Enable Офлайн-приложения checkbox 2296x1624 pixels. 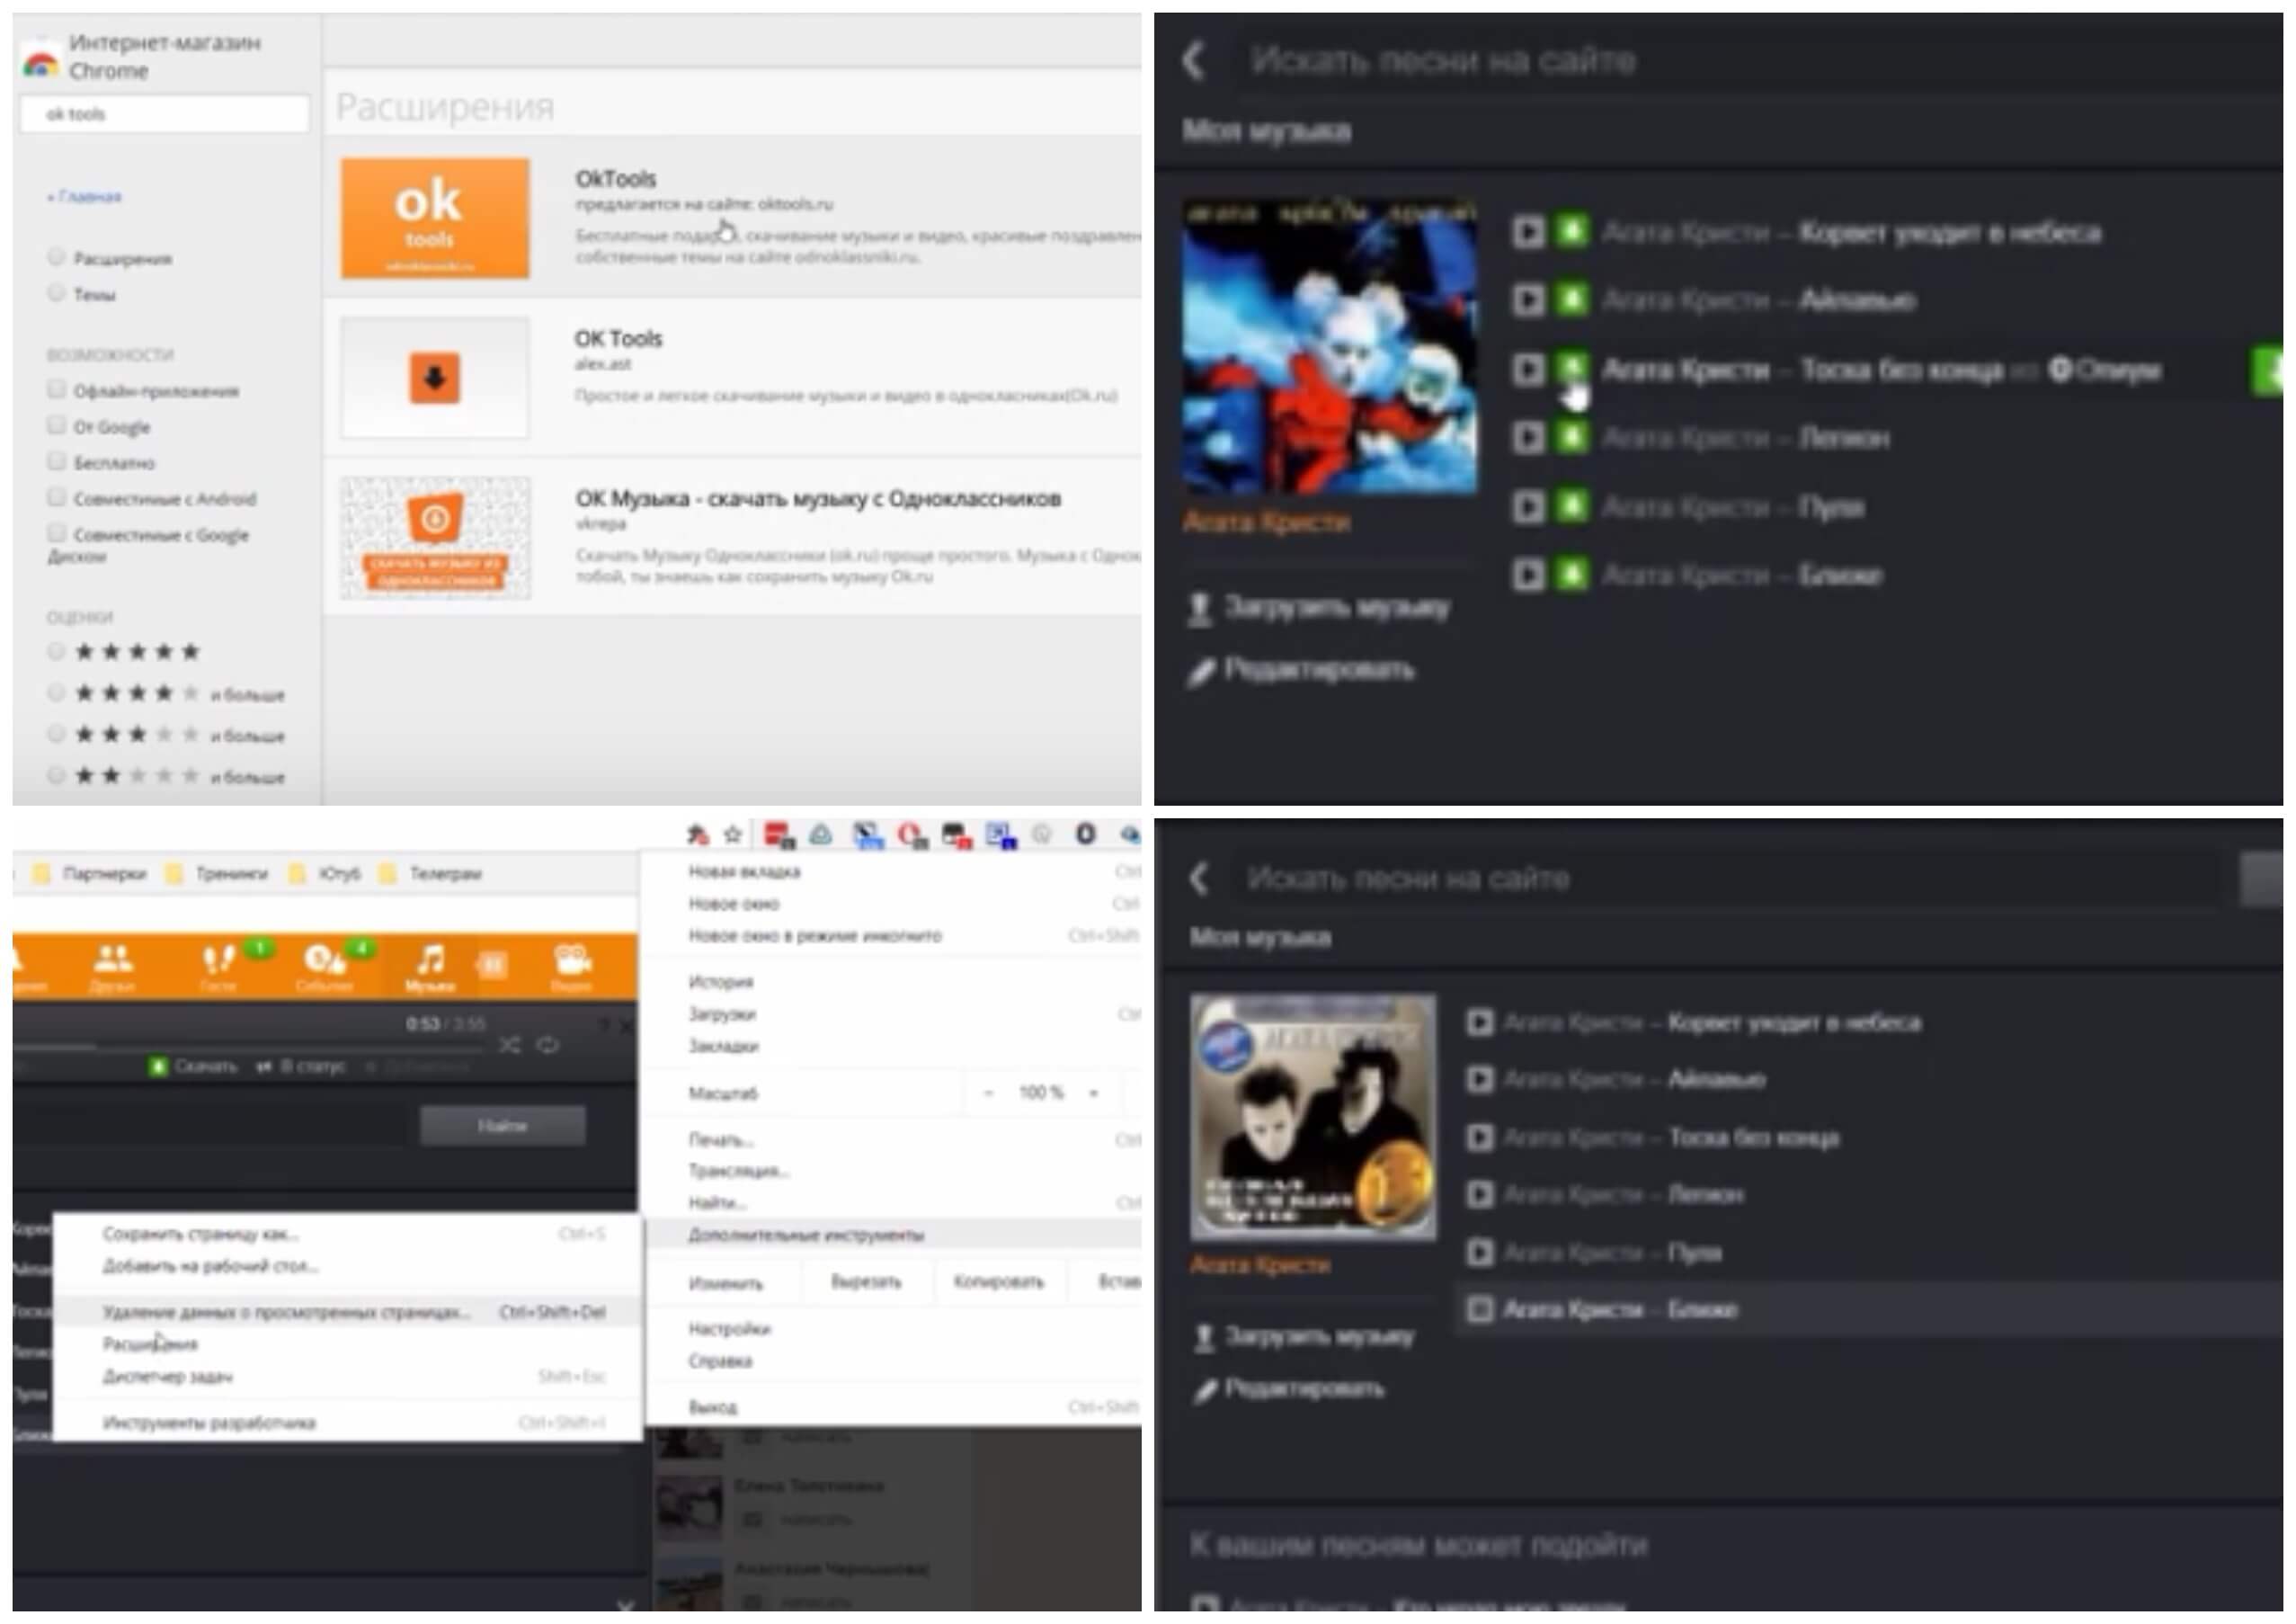pyautogui.click(x=56, y=389)
